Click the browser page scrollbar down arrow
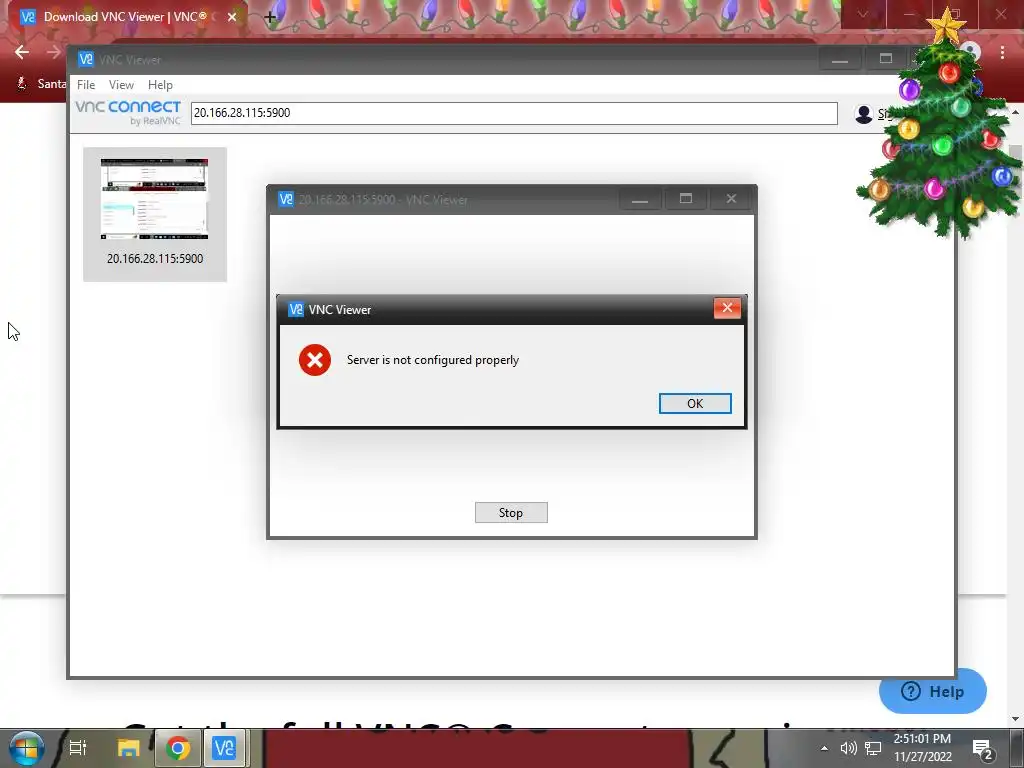 (x=1015, y=719)
